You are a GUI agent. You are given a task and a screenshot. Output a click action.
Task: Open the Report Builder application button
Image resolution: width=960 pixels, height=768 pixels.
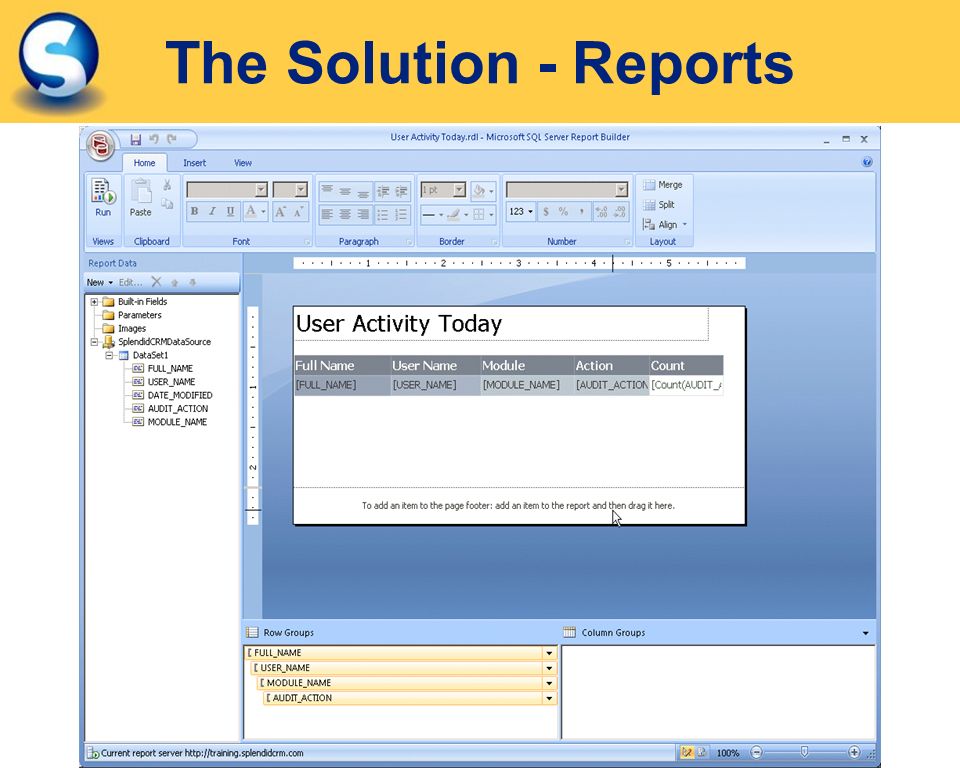coord(100,146)
